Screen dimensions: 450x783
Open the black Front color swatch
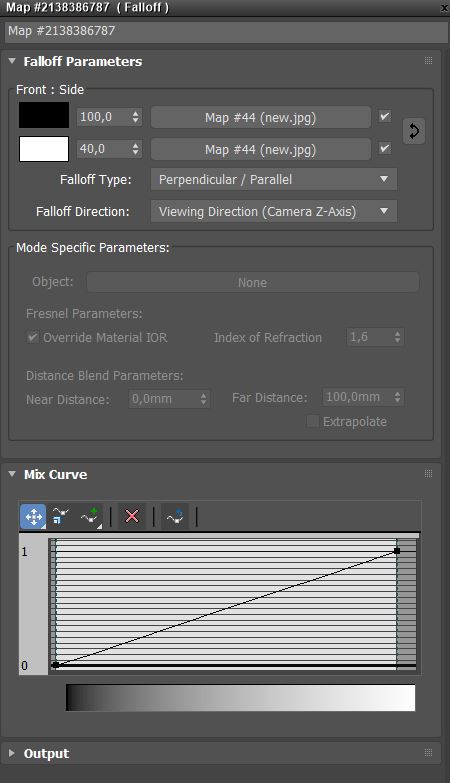tap(44, 115)
